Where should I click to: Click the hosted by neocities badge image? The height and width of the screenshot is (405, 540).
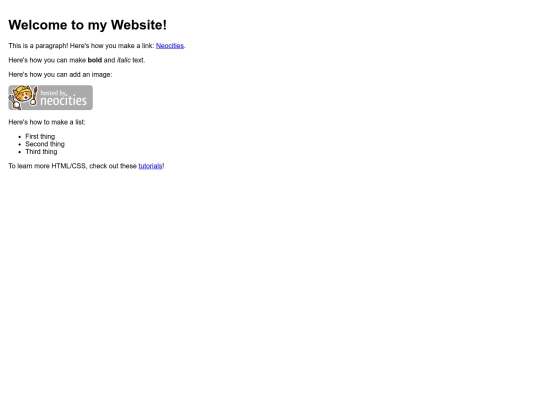(x=51, y=98)
